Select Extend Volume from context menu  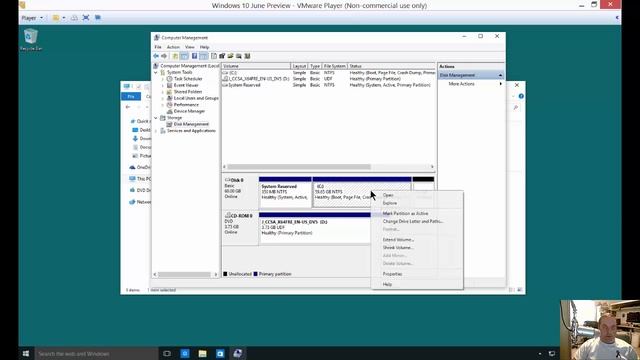coord(417,240)
